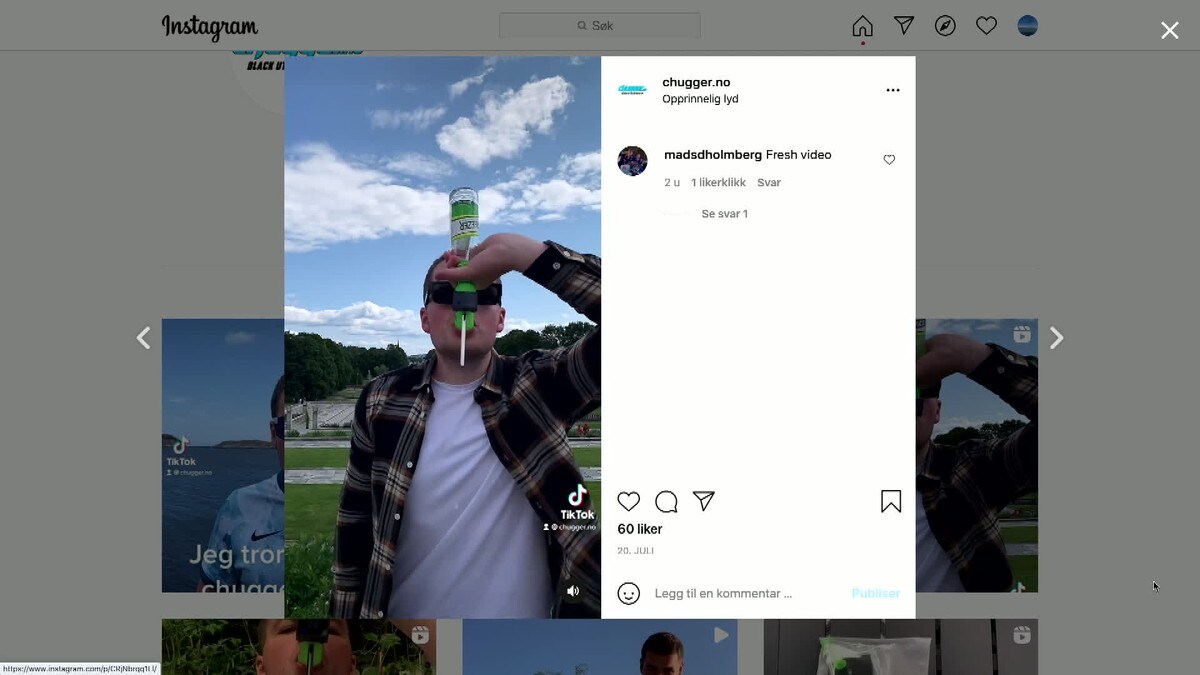Open the 20. JULI post date link
Image resolution: width=1200 pixels, height=675 pixels.
[635, 551]
